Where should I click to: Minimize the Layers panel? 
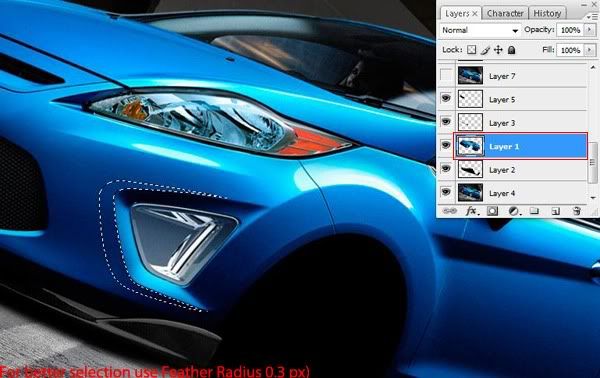tap(584, 5)
